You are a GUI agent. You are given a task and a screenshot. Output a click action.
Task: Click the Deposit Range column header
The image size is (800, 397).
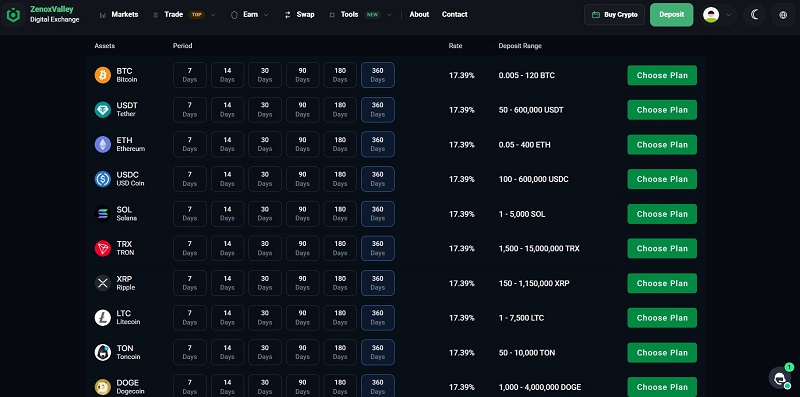coord(520,46)
